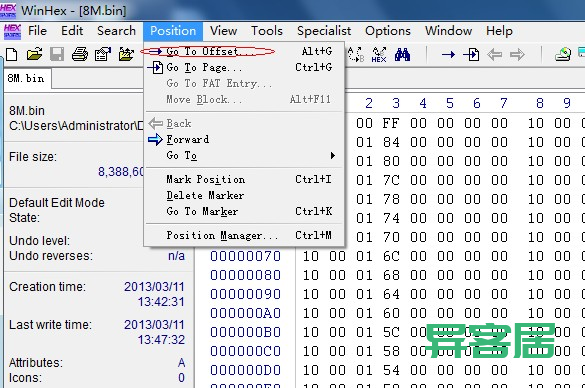Click the File size value 8,388,60
The image size is (585, 388).
point(121,172)
